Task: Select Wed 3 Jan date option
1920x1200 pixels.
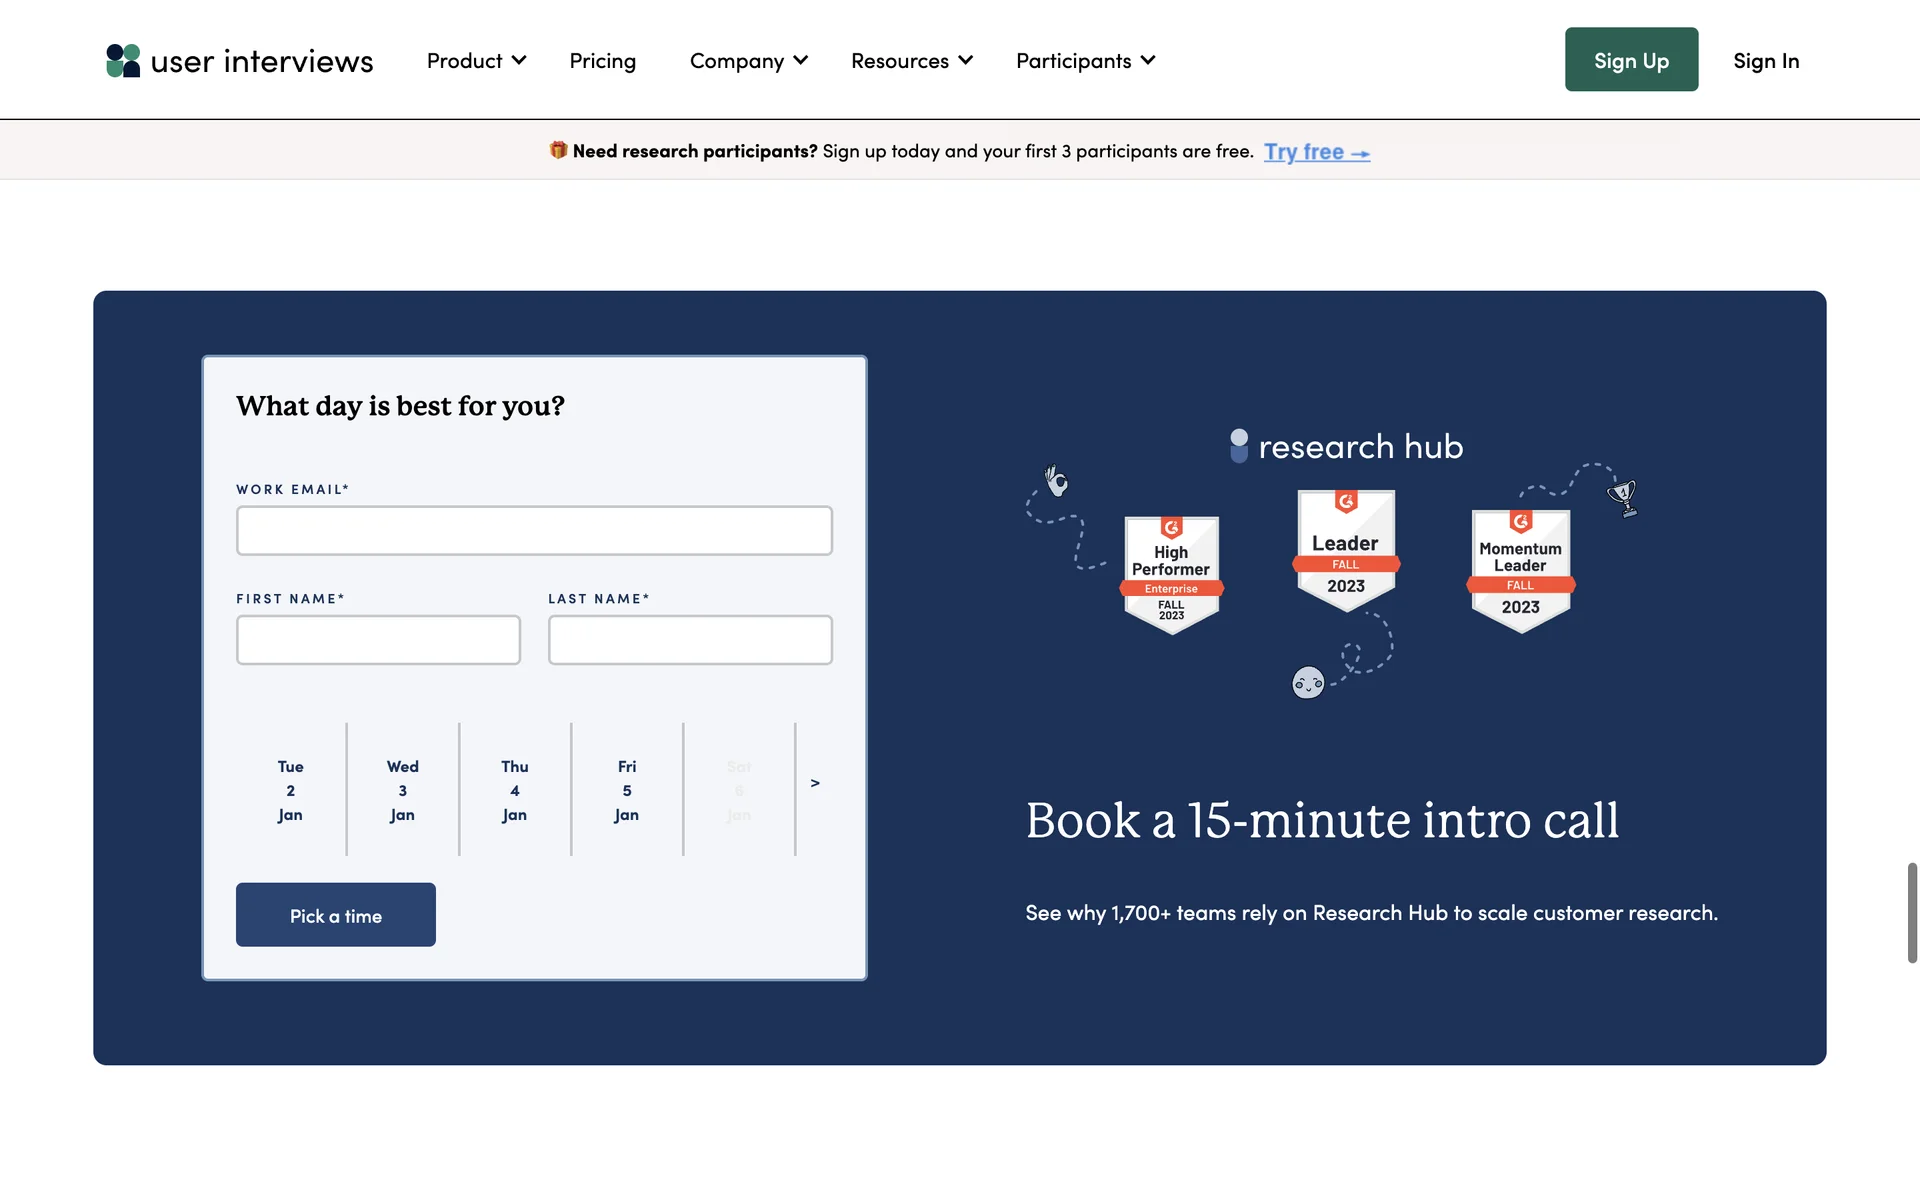Action: coord(402,790)
